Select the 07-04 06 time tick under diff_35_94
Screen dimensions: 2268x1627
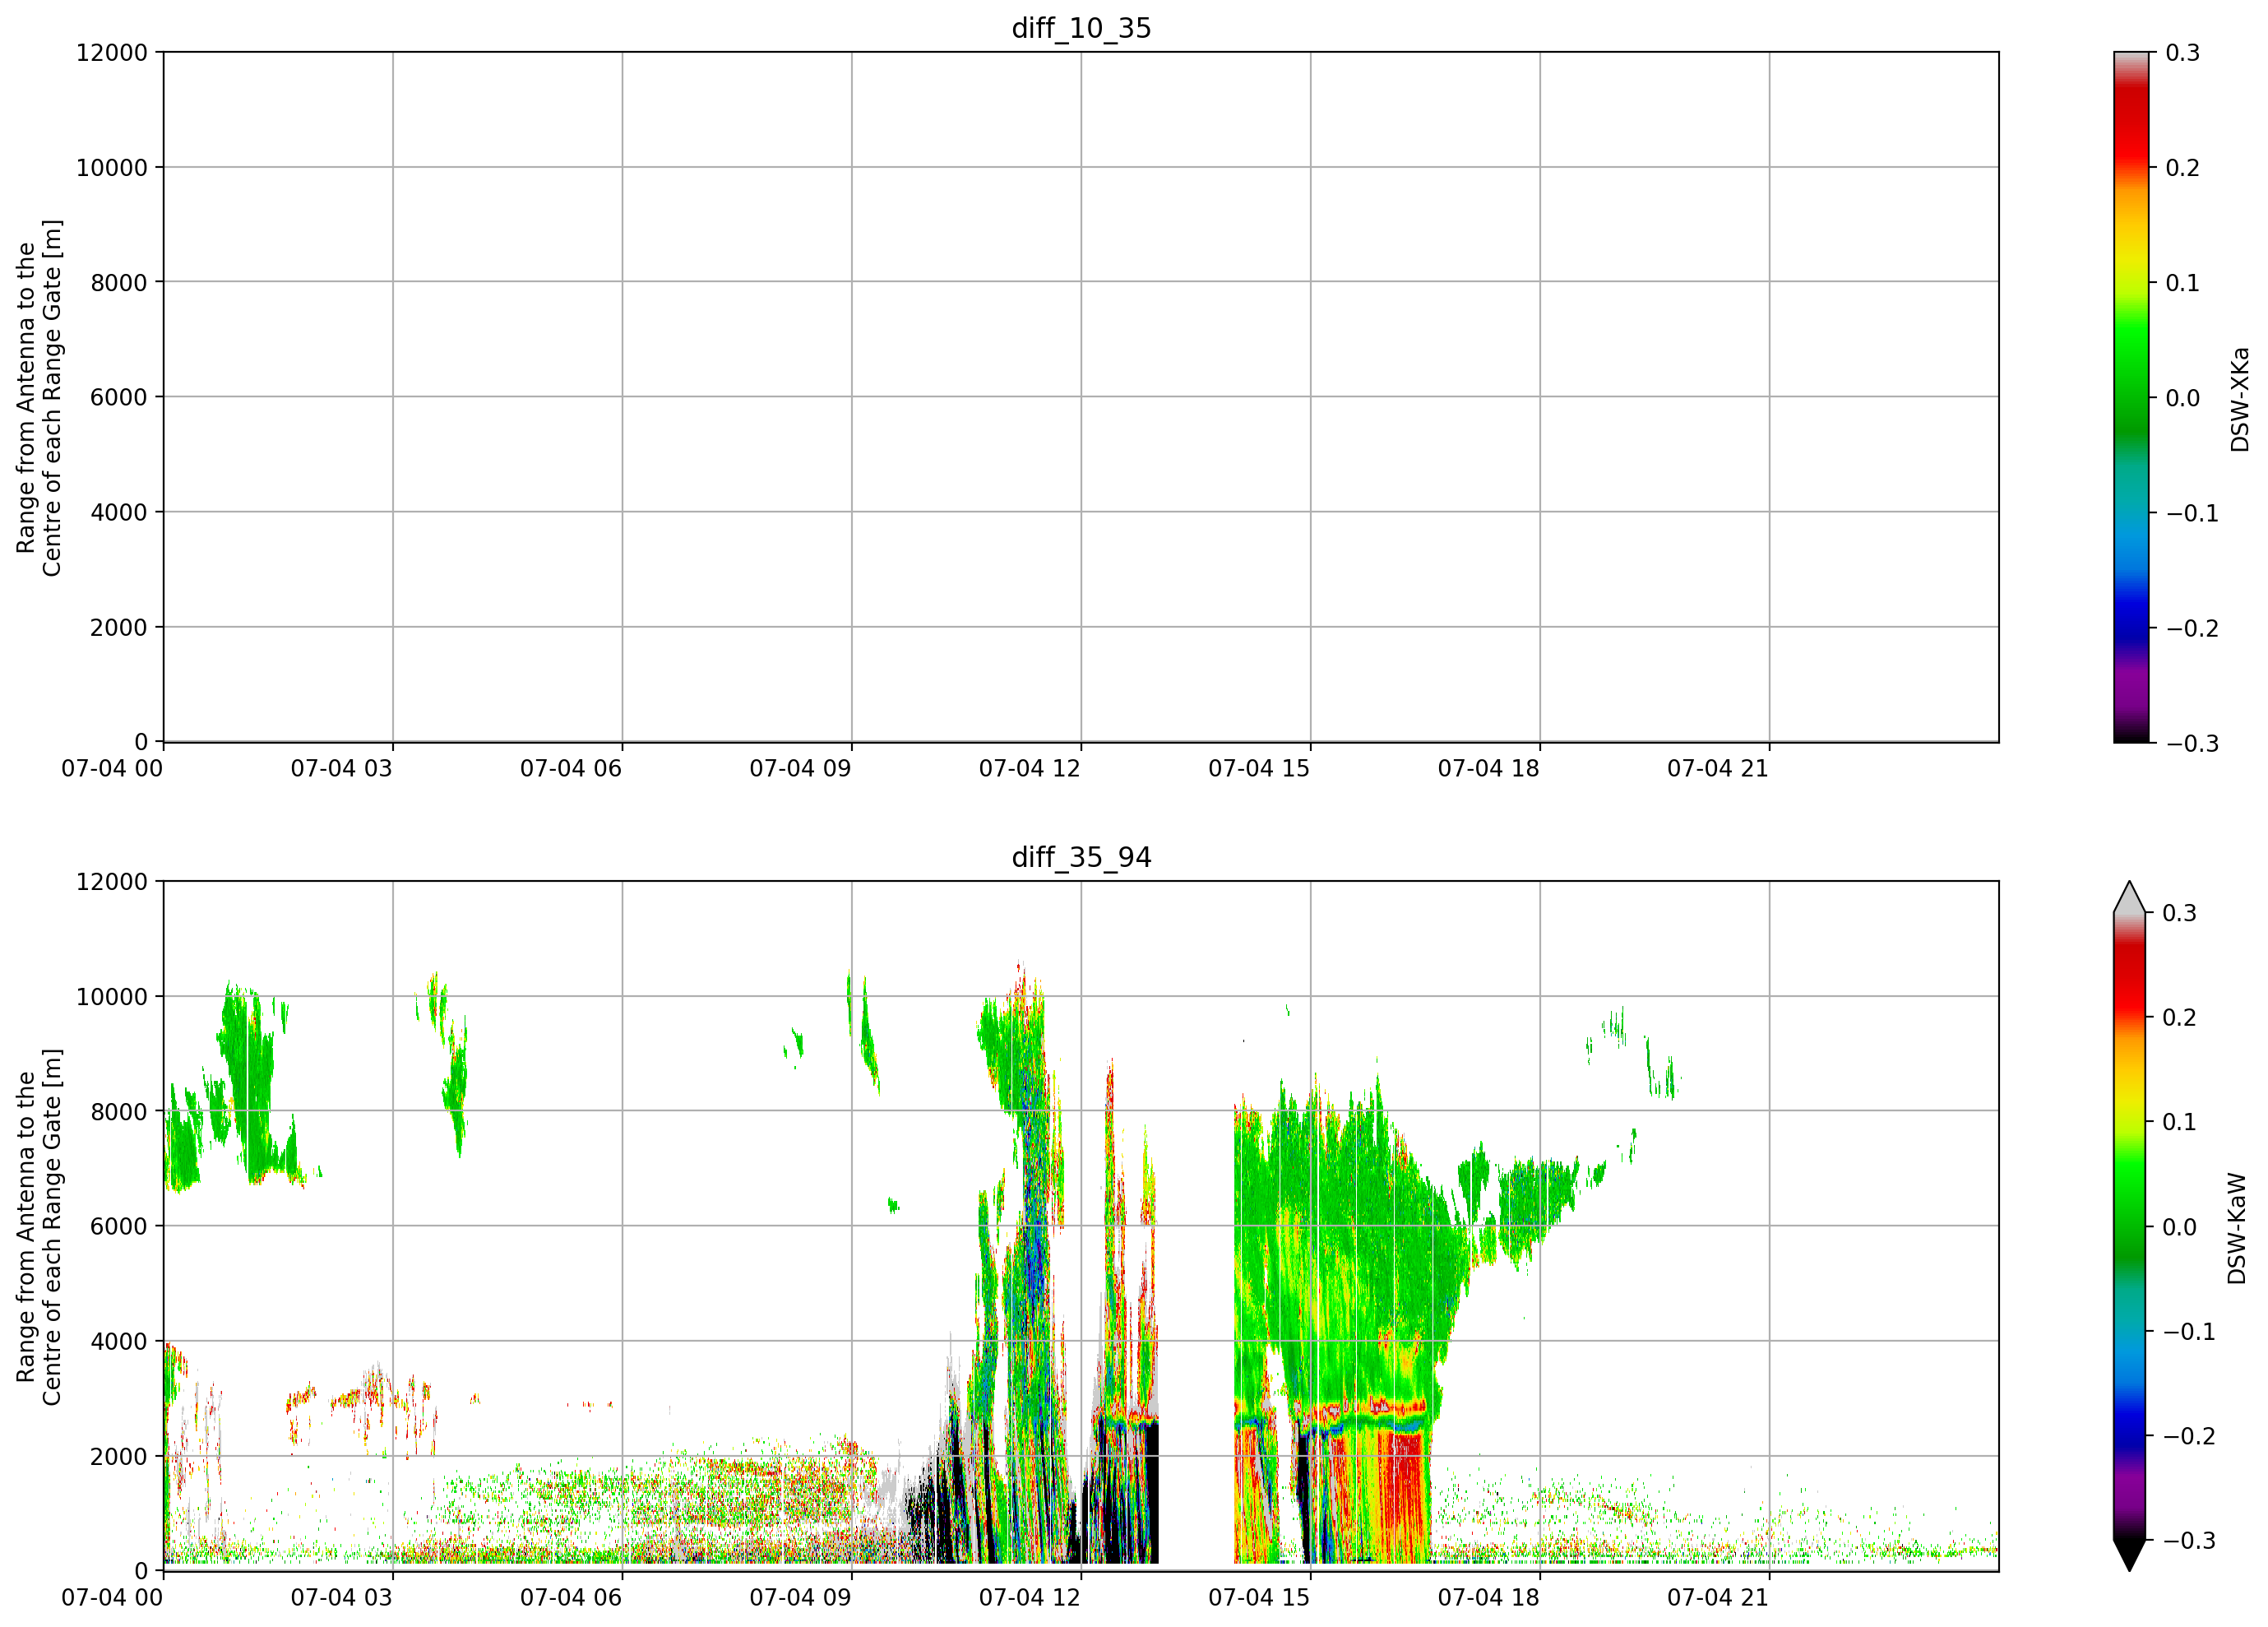coord(571,1597)
